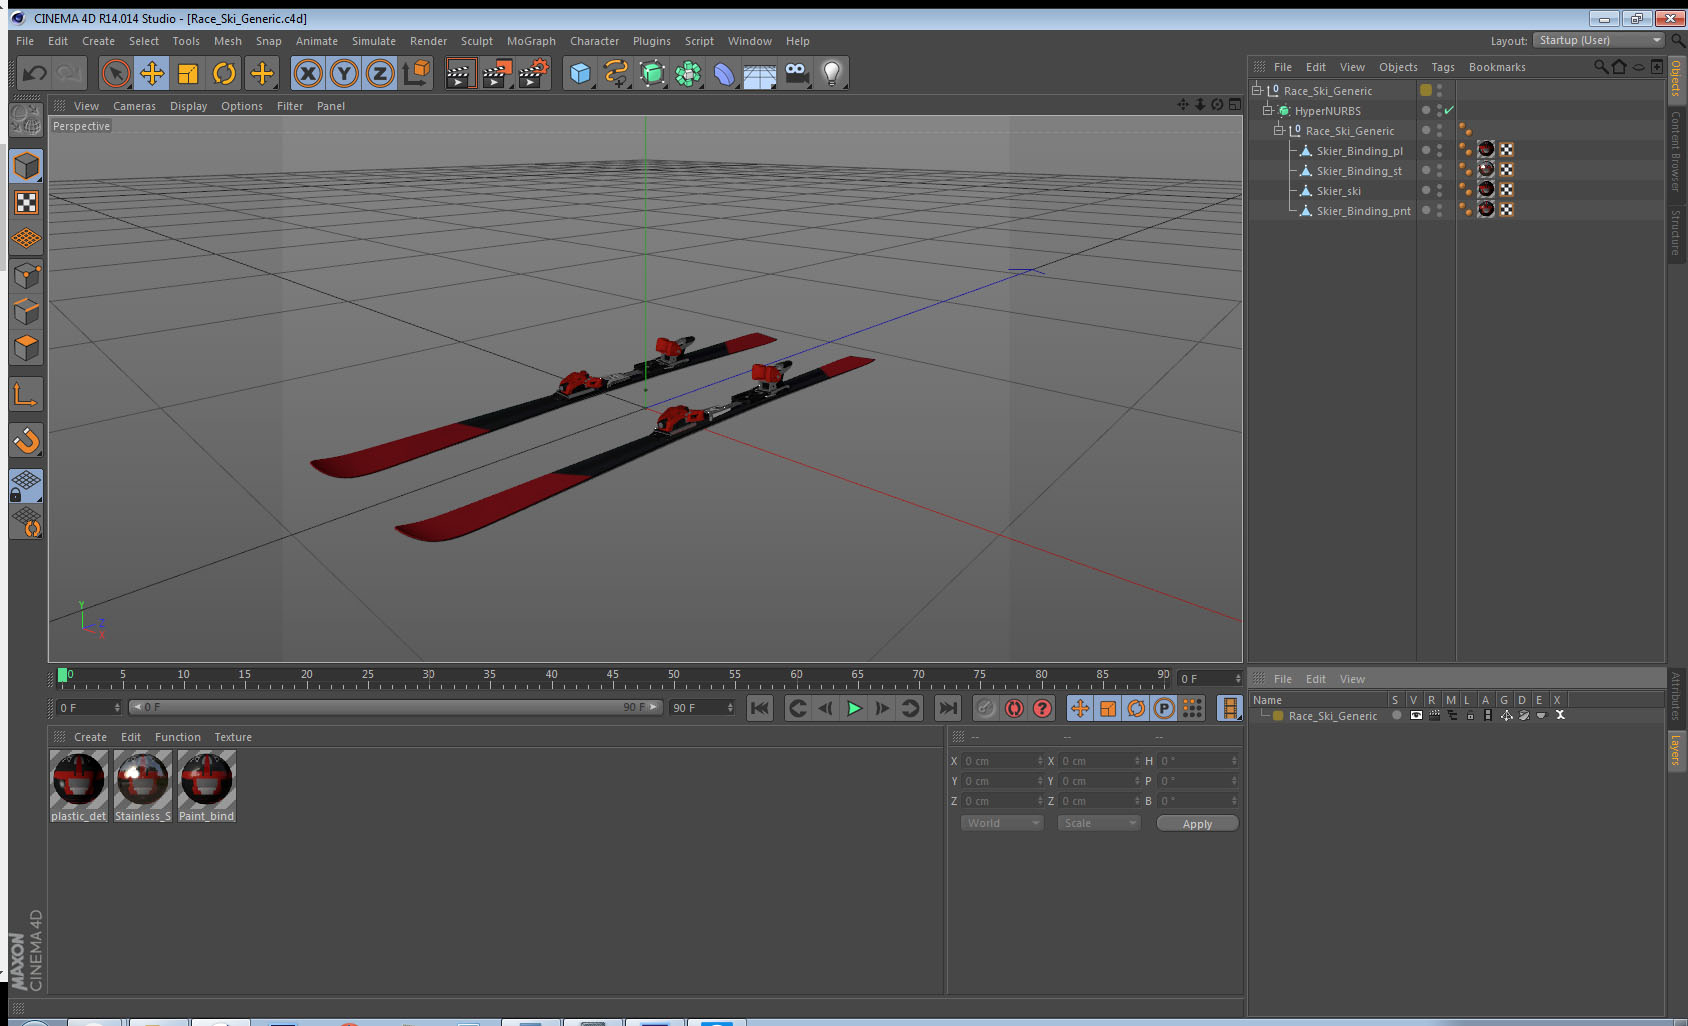Step the end frame 90 F spinner

(730, 707)
